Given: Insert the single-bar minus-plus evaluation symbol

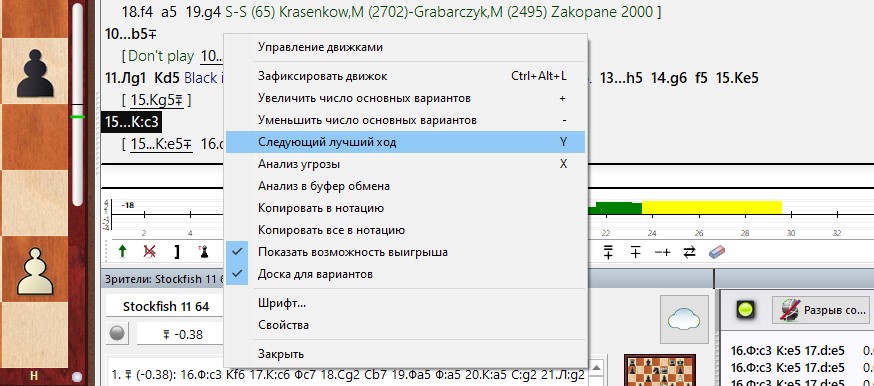Looking at the screenshot, I should pyautogui.click(x=635, y=252).
